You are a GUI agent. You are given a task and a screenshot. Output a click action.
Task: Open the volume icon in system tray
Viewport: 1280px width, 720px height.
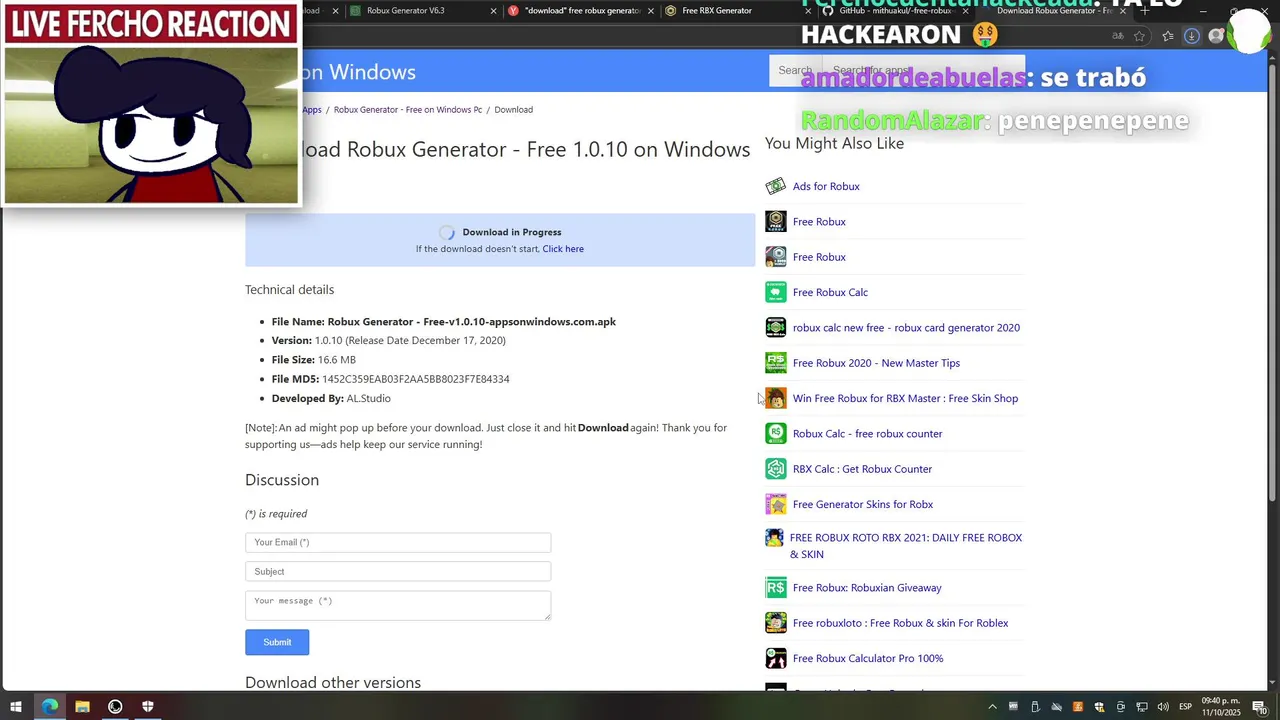pos(1163,707)
